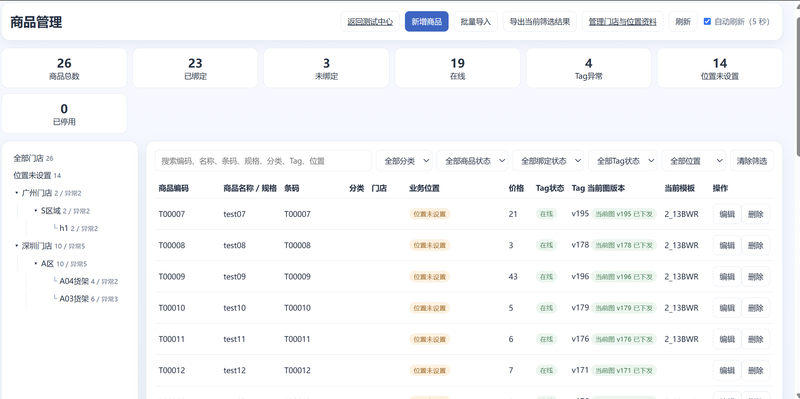Select 广州门店 tree node
800x399 pixels.
click(x=52, y=193)
